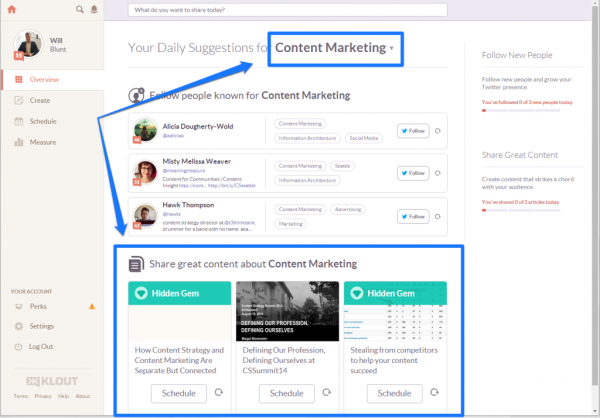Open notifications bell icon
The width and height of the screenshot is (600, 418).
(x=94, y=9)
